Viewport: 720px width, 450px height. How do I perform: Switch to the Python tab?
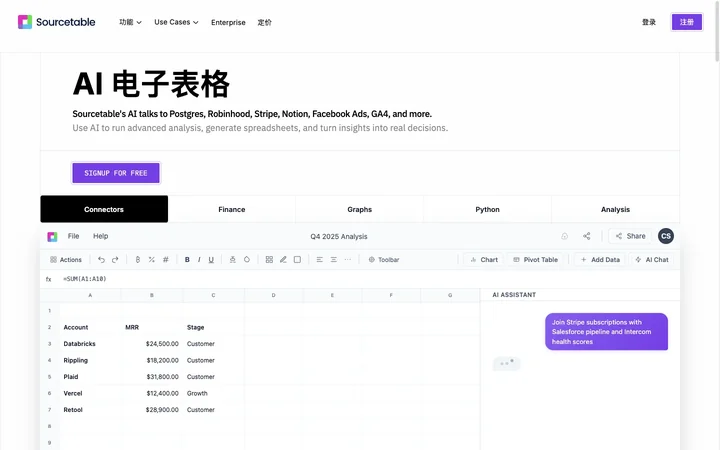(x=487, y=209)
